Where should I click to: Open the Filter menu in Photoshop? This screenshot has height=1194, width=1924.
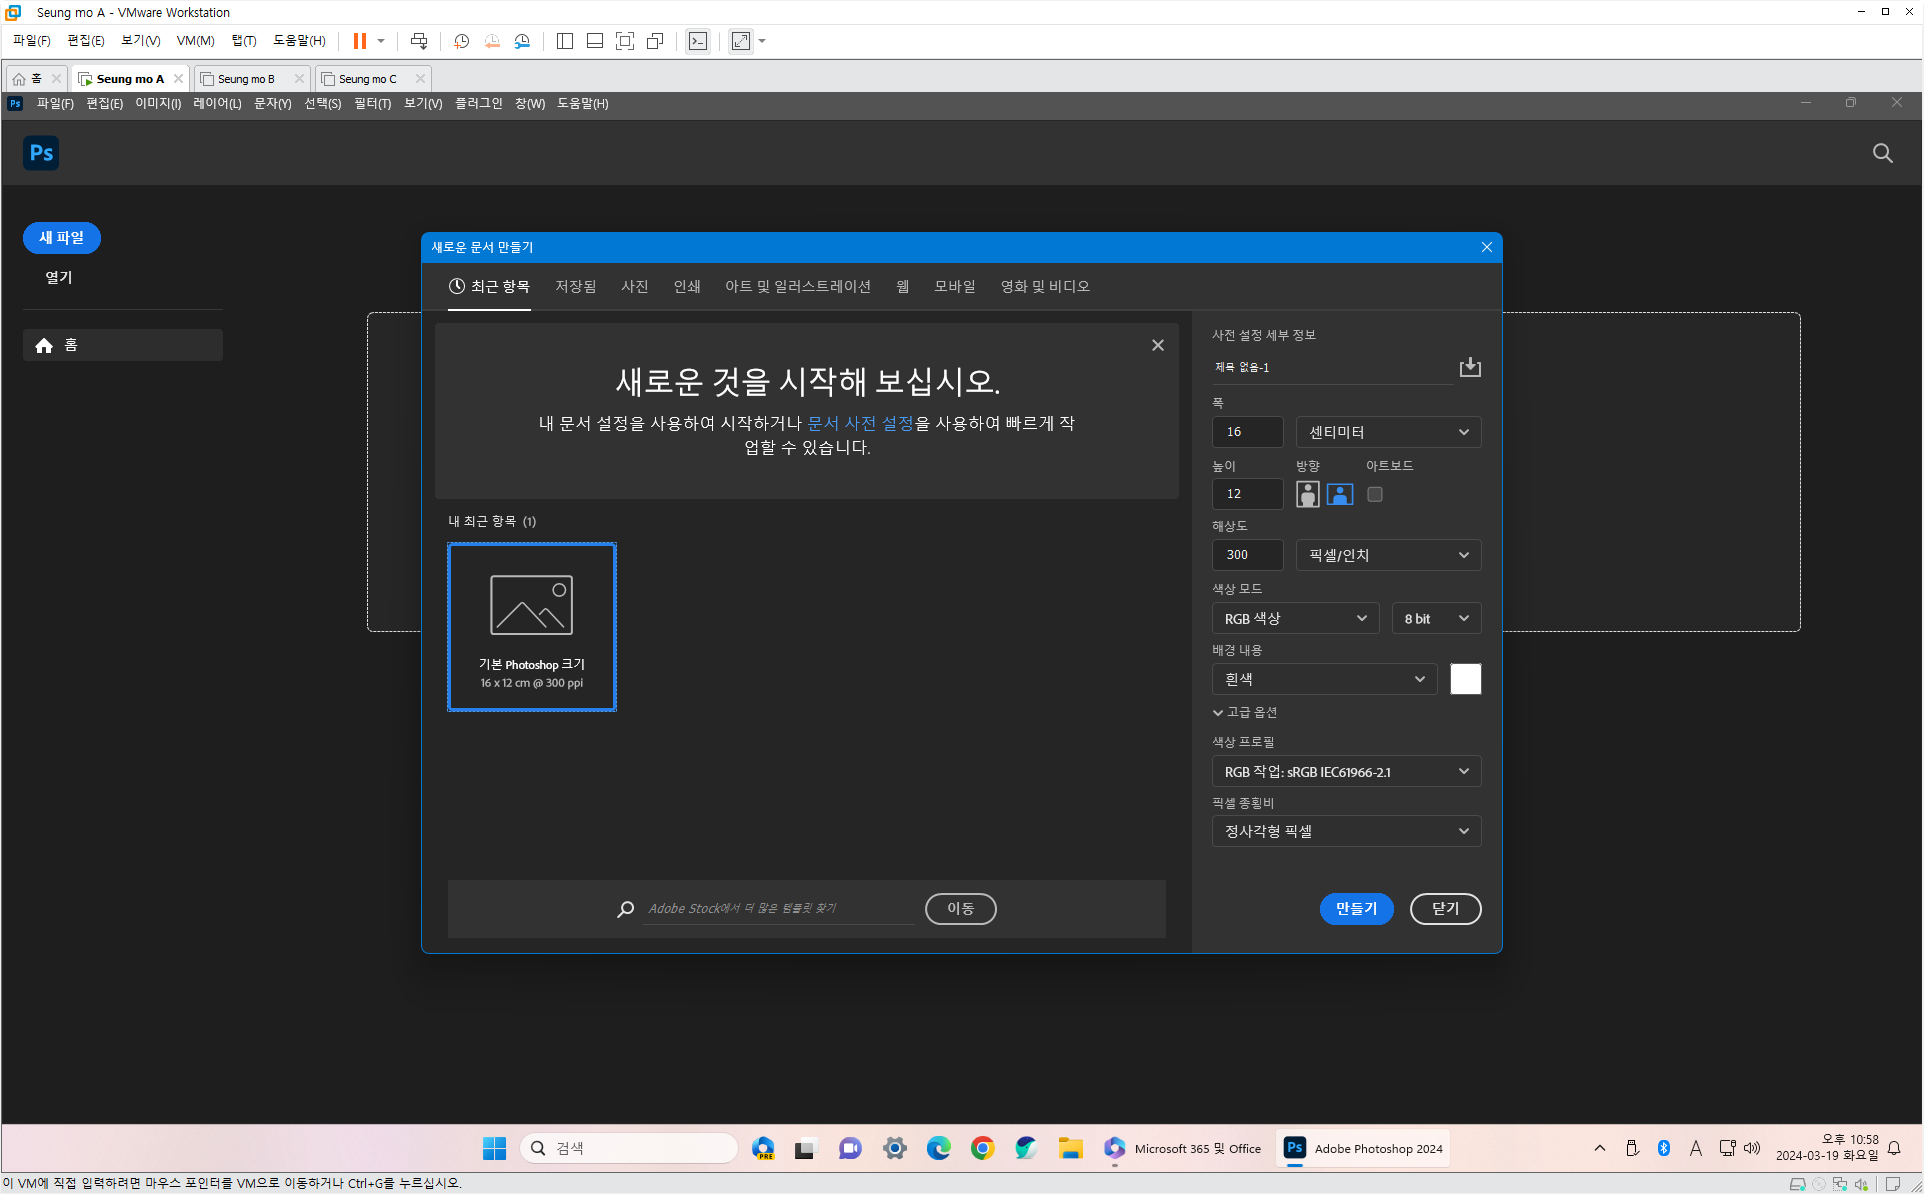372,104
